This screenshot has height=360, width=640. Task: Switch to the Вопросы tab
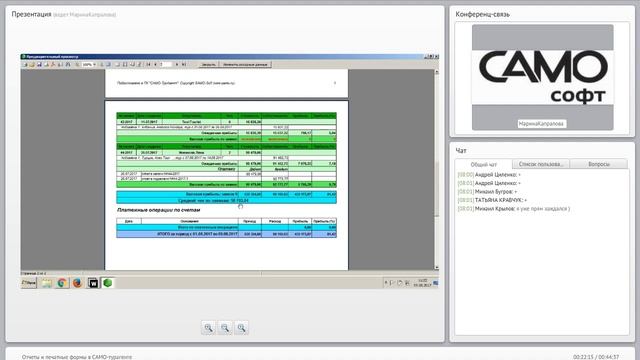(x=599, y=164)
